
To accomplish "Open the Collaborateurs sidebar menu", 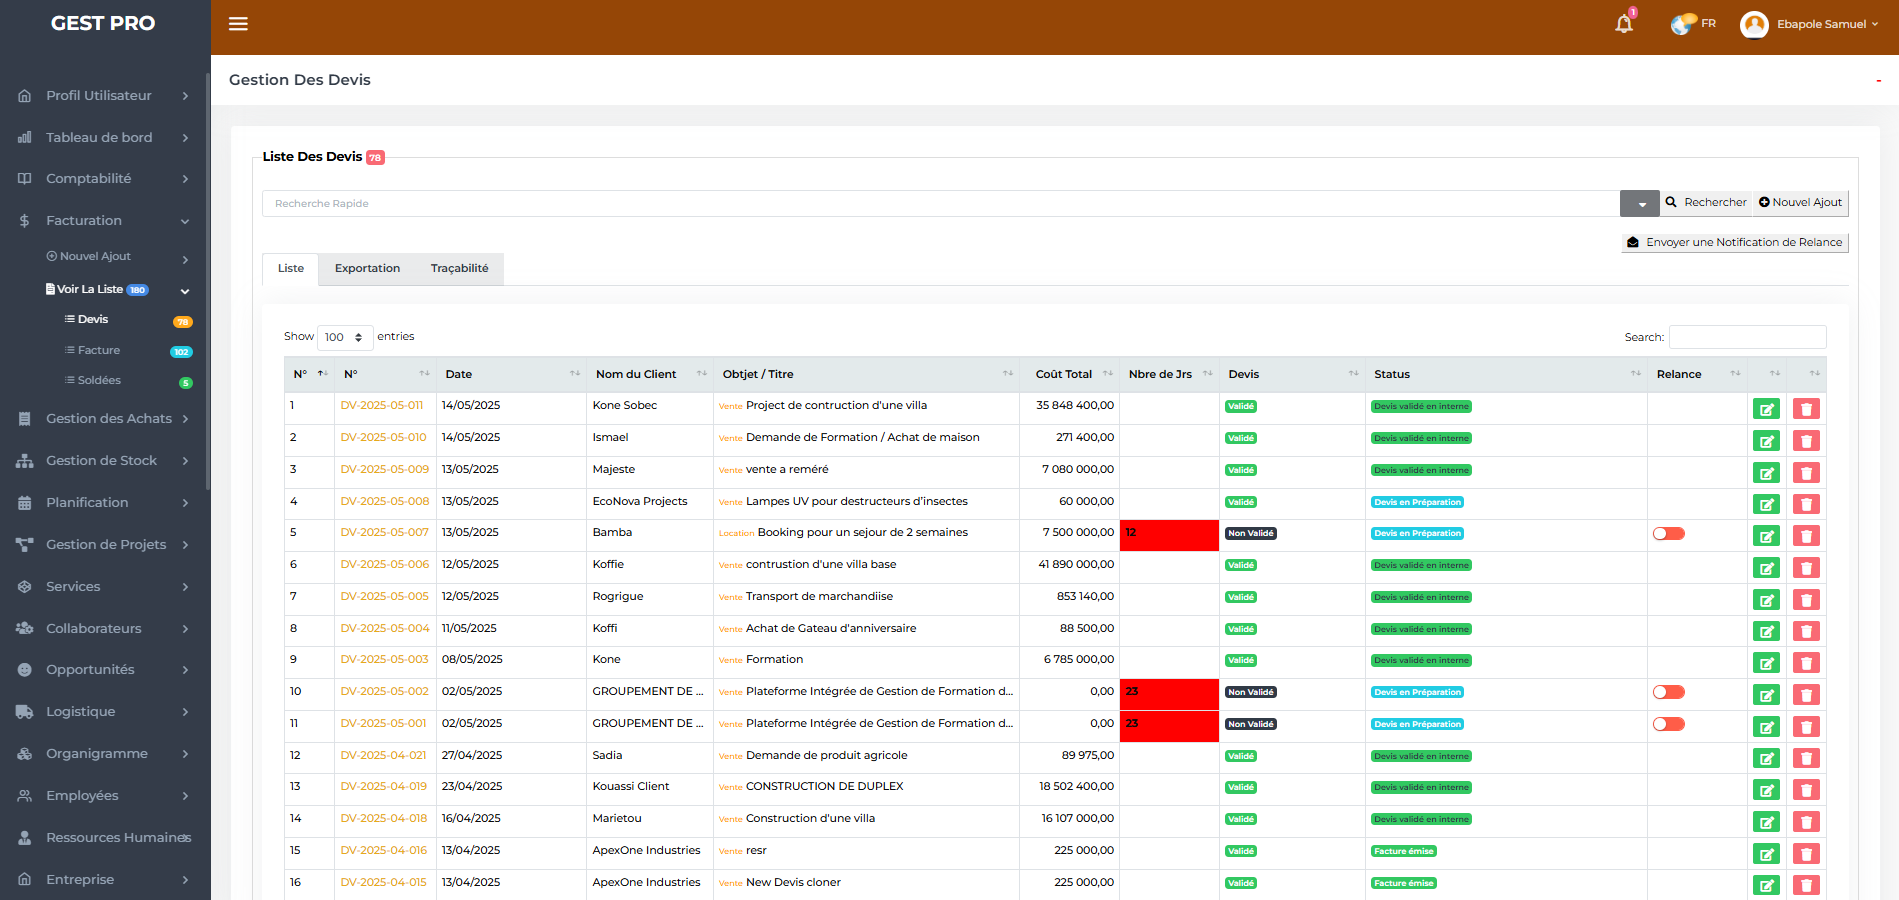I will pyautogui.click(x=104, y=629).
